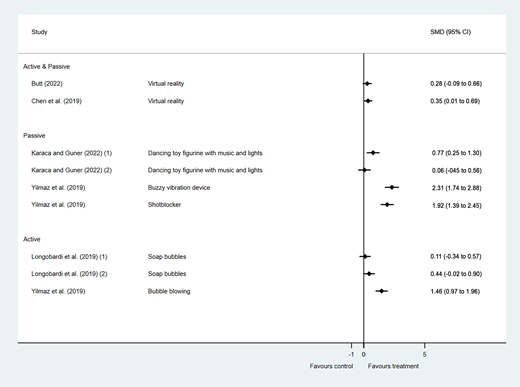Click the 'SMD (95% CI)' column header
The height and width of the screenshot is (387, 520).
(450, 32)
